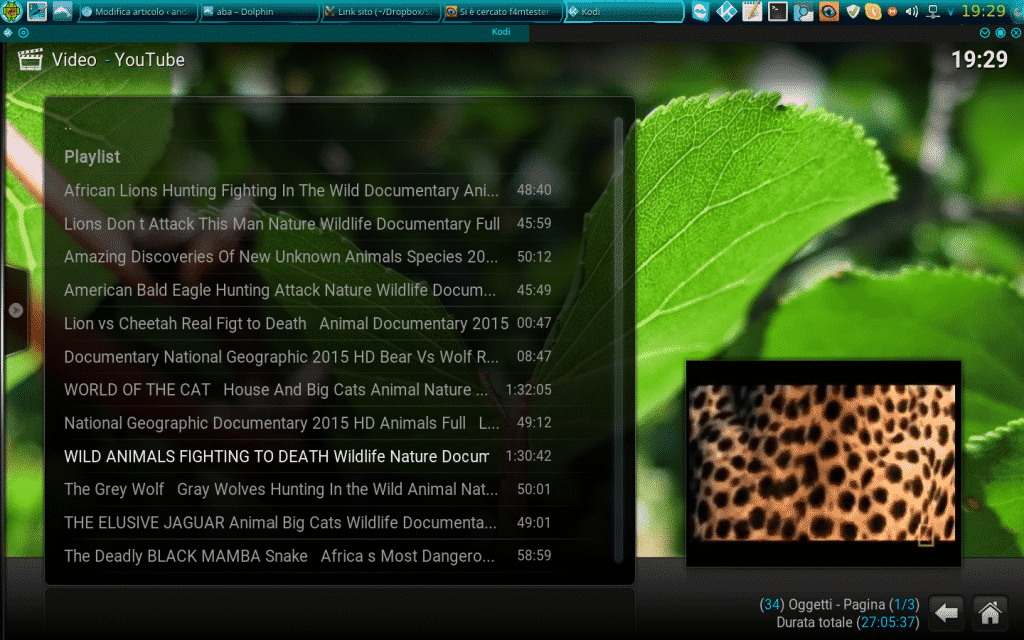The image size is (1024, 640).
Task: Click the TeamViewer tray icon
Action: [x=700, y=11]
